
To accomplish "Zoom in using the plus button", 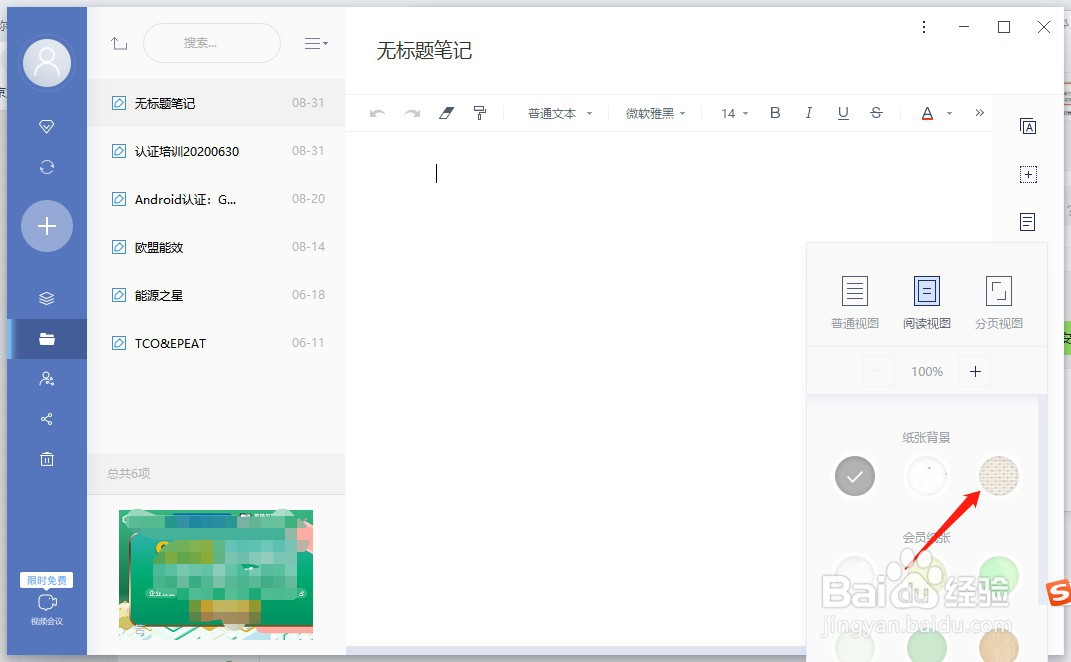I will click(974, 371).
